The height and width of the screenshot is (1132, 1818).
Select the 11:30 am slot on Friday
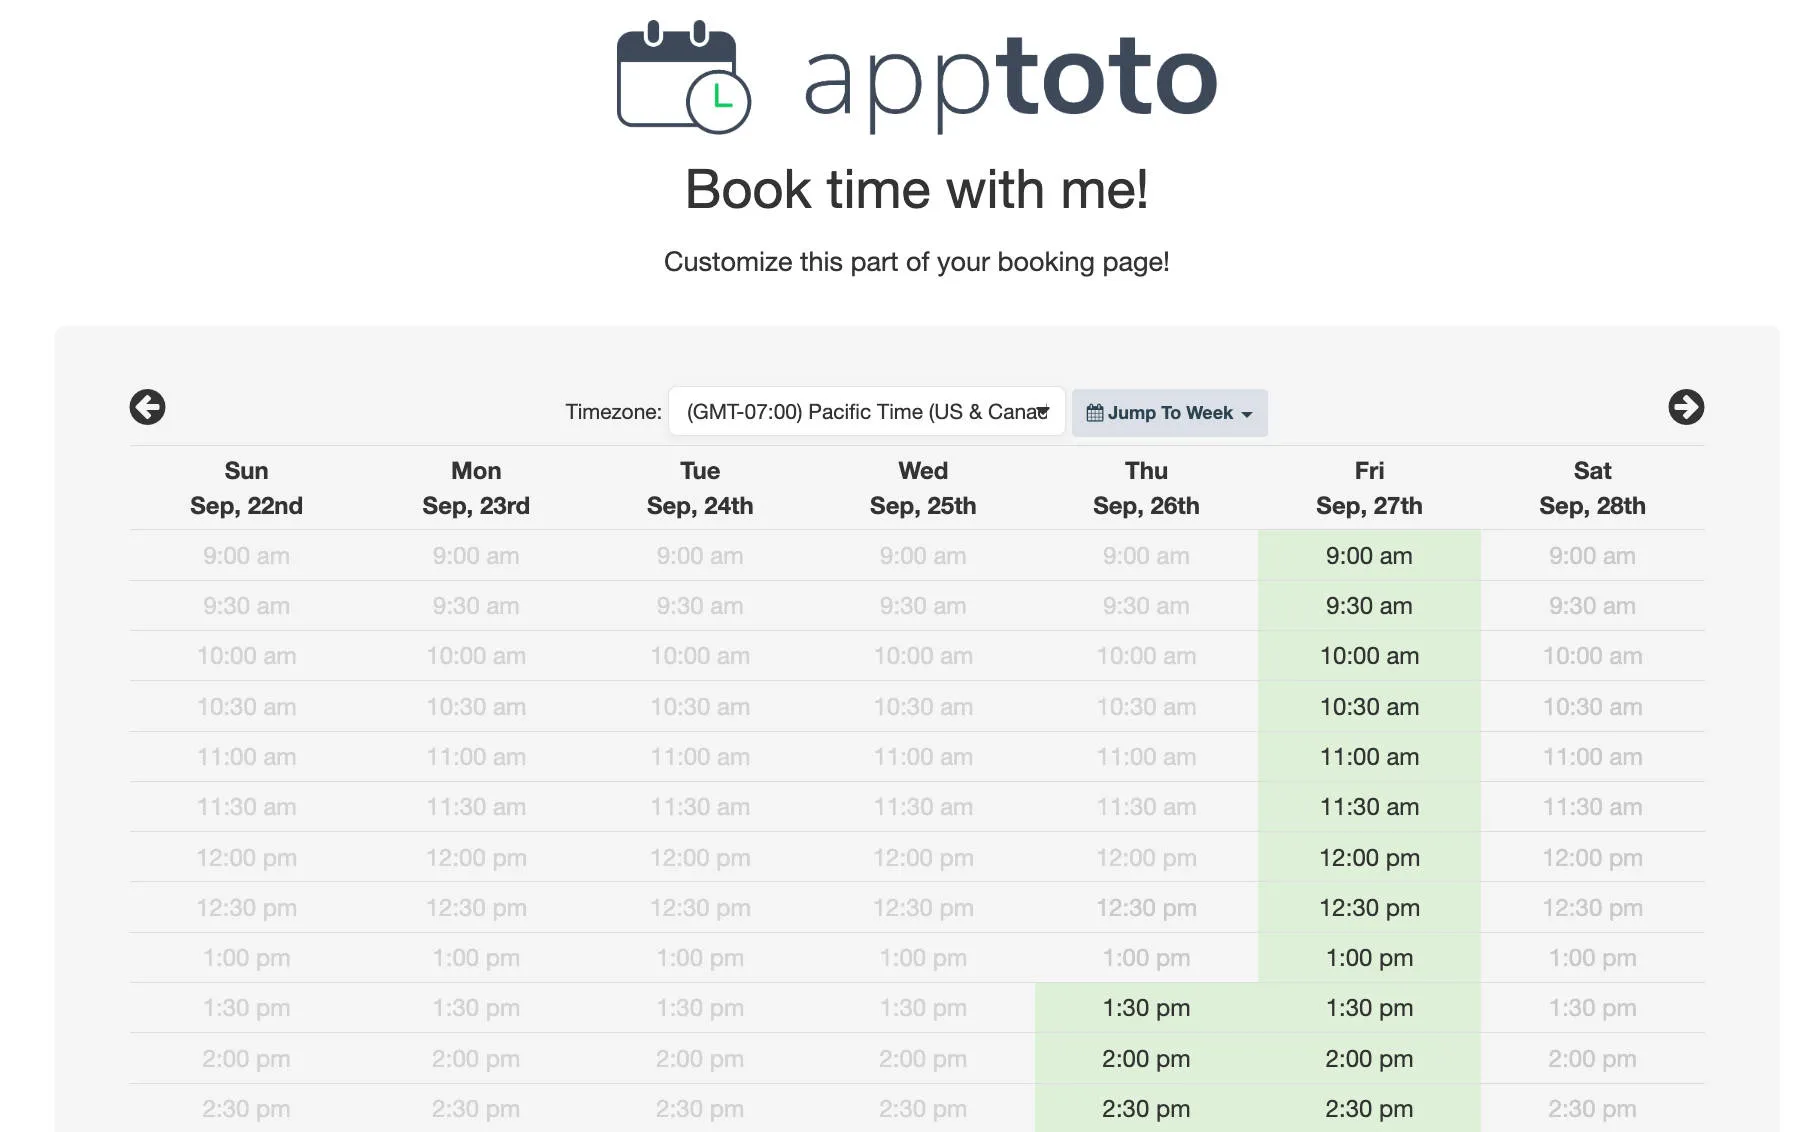(1368, 806)
